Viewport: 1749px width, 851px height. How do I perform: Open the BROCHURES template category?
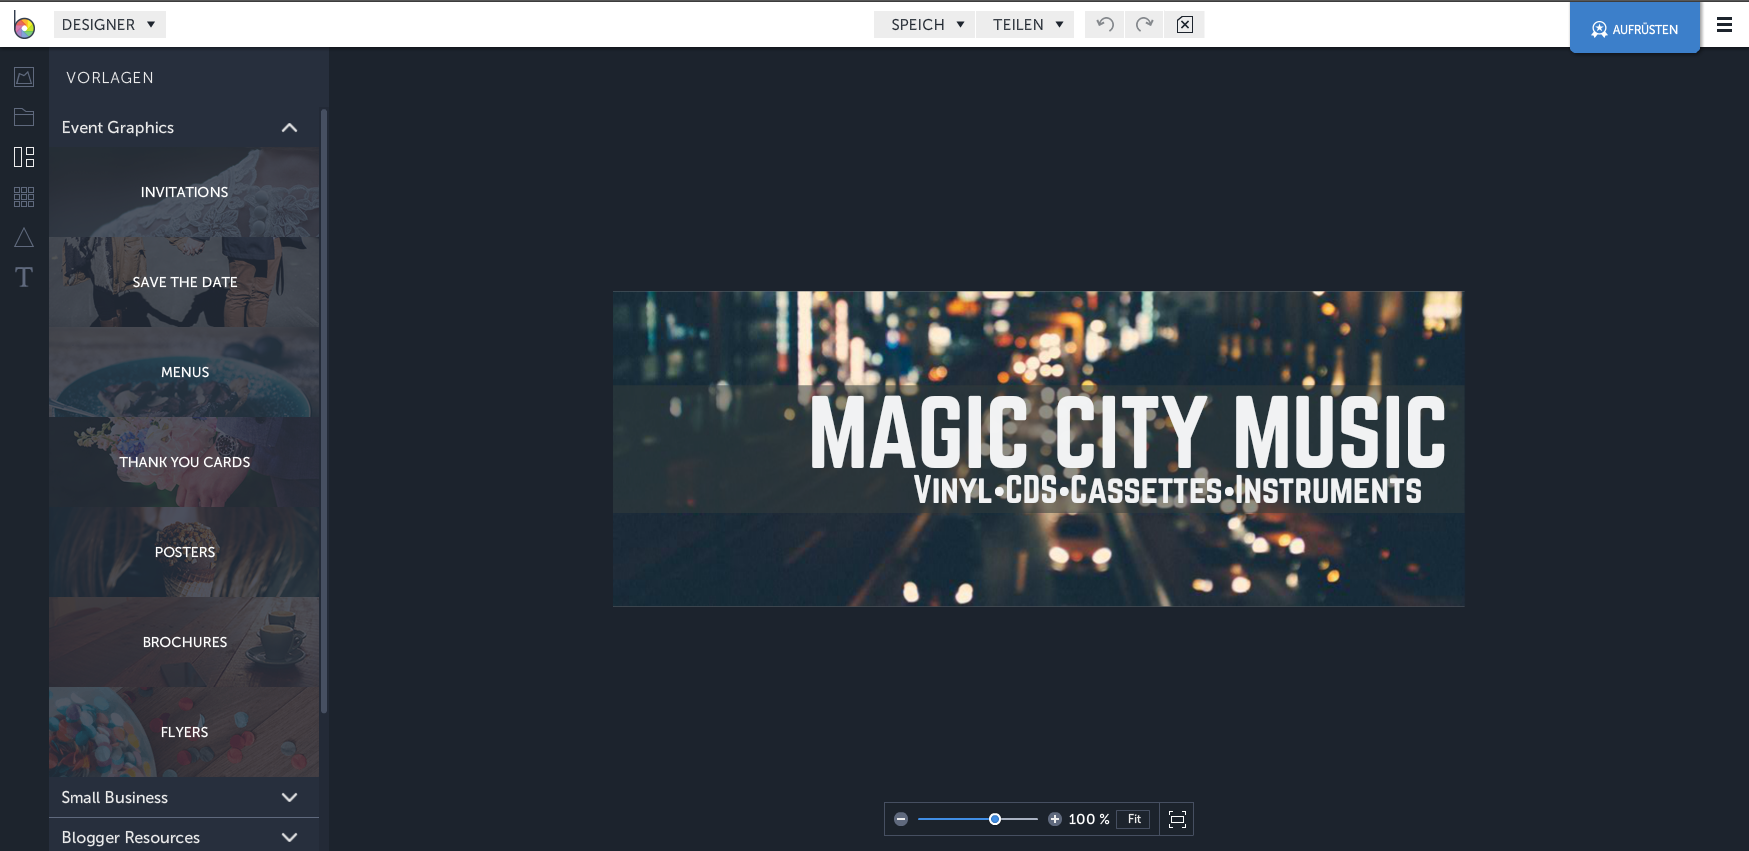pos(184,642)
